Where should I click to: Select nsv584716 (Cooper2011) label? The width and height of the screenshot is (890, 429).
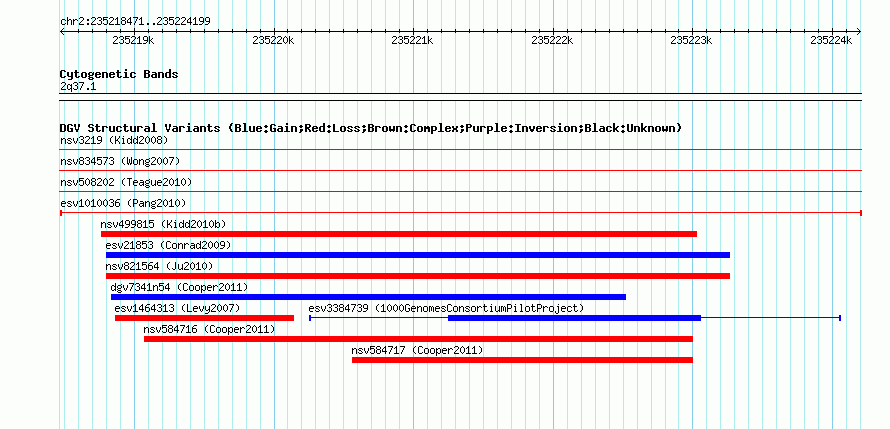[x=209, y=329]
